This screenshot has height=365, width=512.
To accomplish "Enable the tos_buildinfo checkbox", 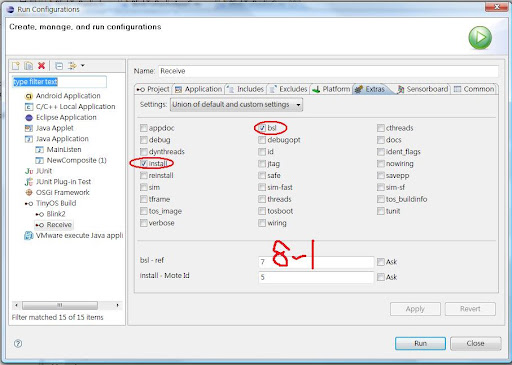I will (381, 199).
